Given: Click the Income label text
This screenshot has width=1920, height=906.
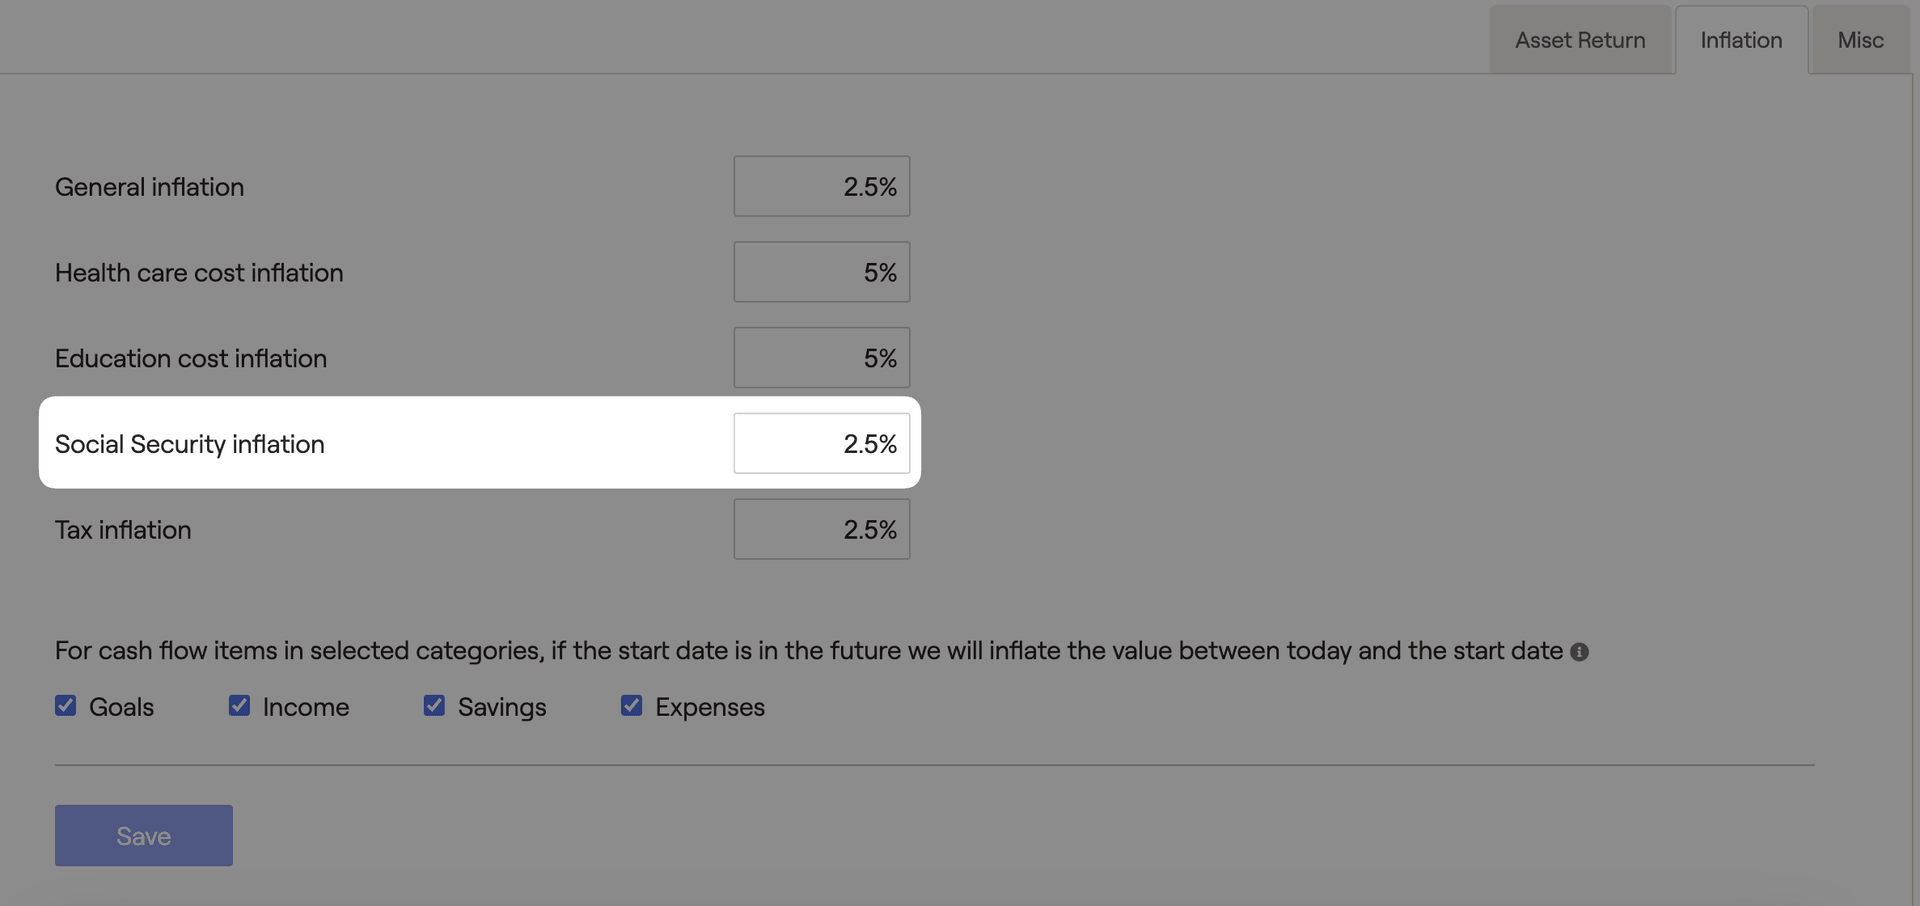Looking at the screenshot, I should pyautogui.click(x=306, y=707).
